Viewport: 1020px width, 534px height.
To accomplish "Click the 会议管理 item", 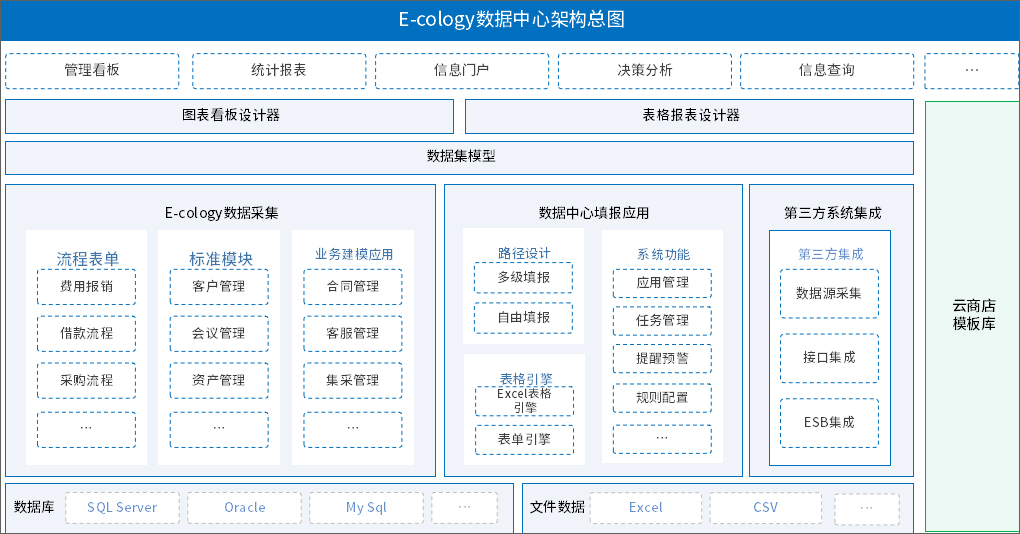I will 219,334.
